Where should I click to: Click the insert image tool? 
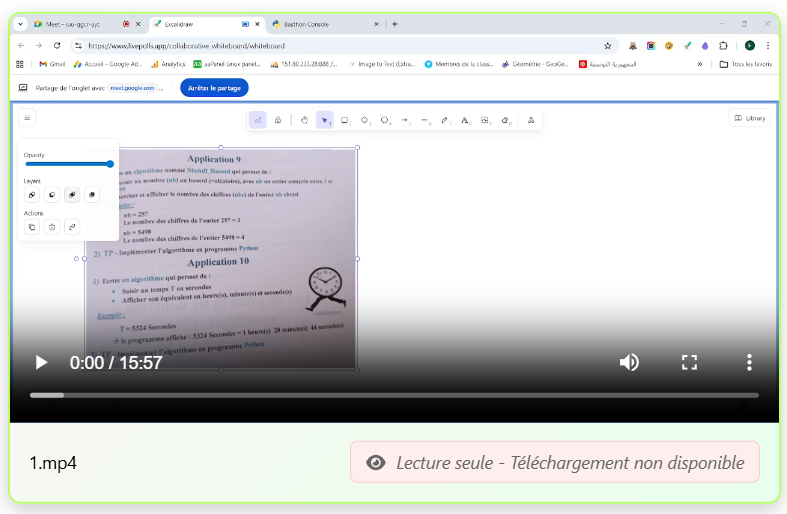tap(485, 120)
